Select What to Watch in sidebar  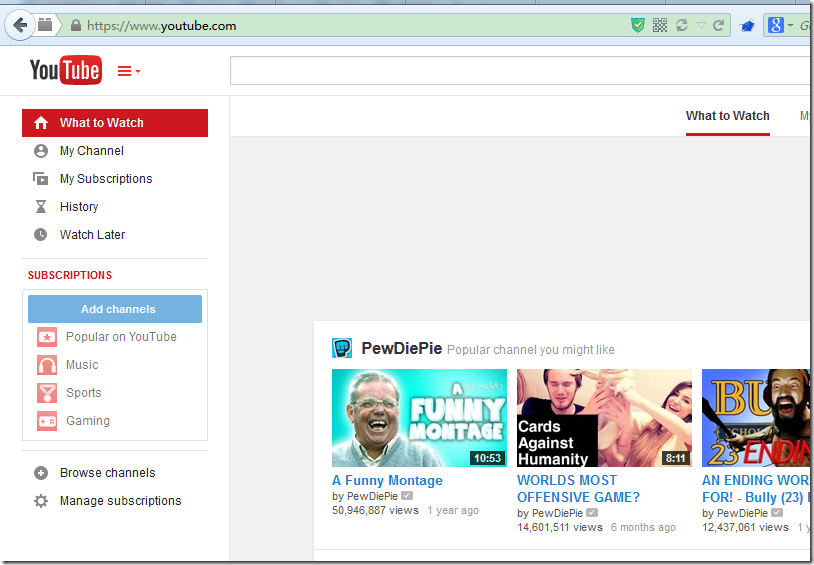115,123
